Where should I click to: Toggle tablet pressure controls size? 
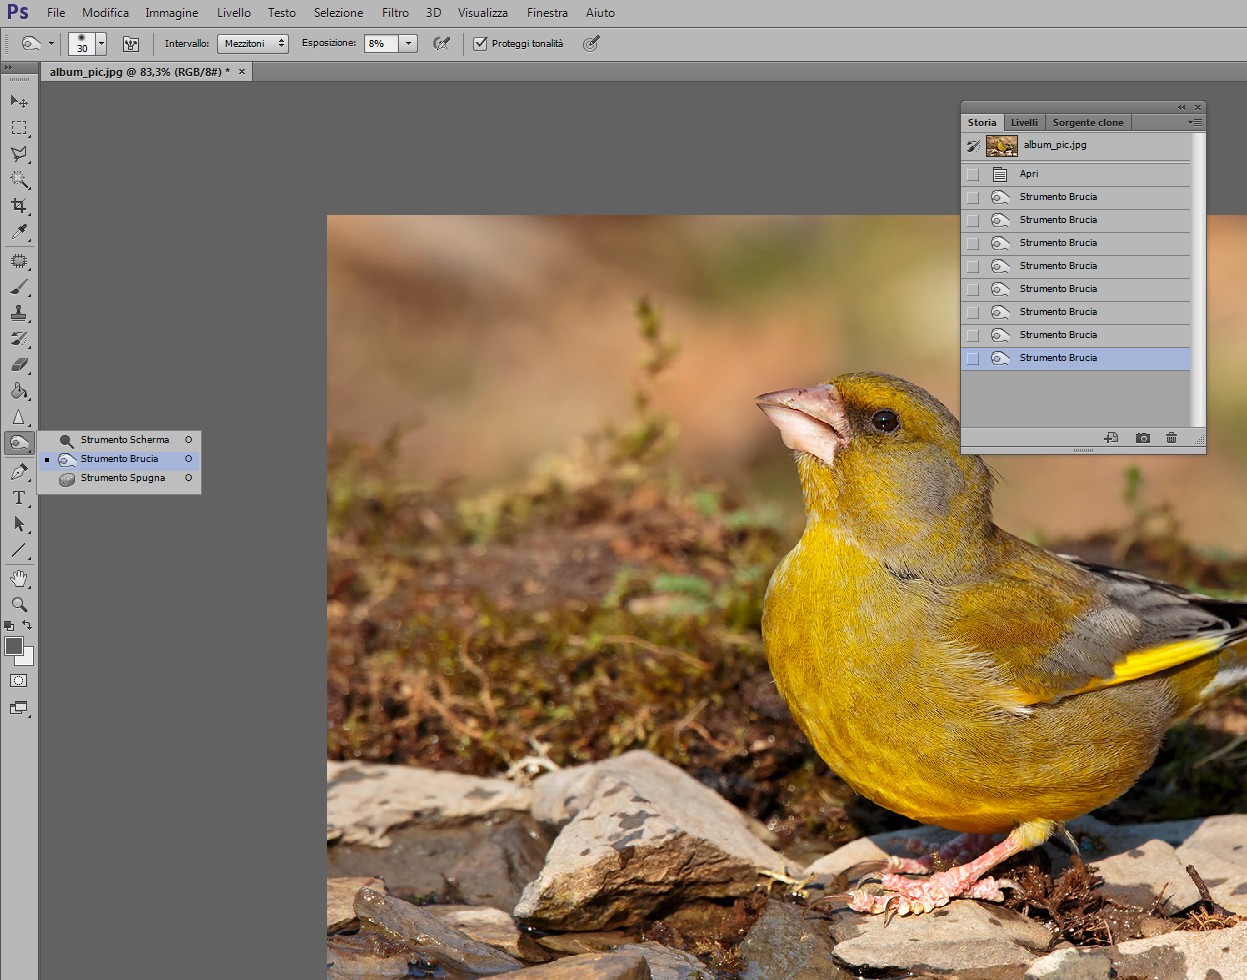click(x=591, y=44)
